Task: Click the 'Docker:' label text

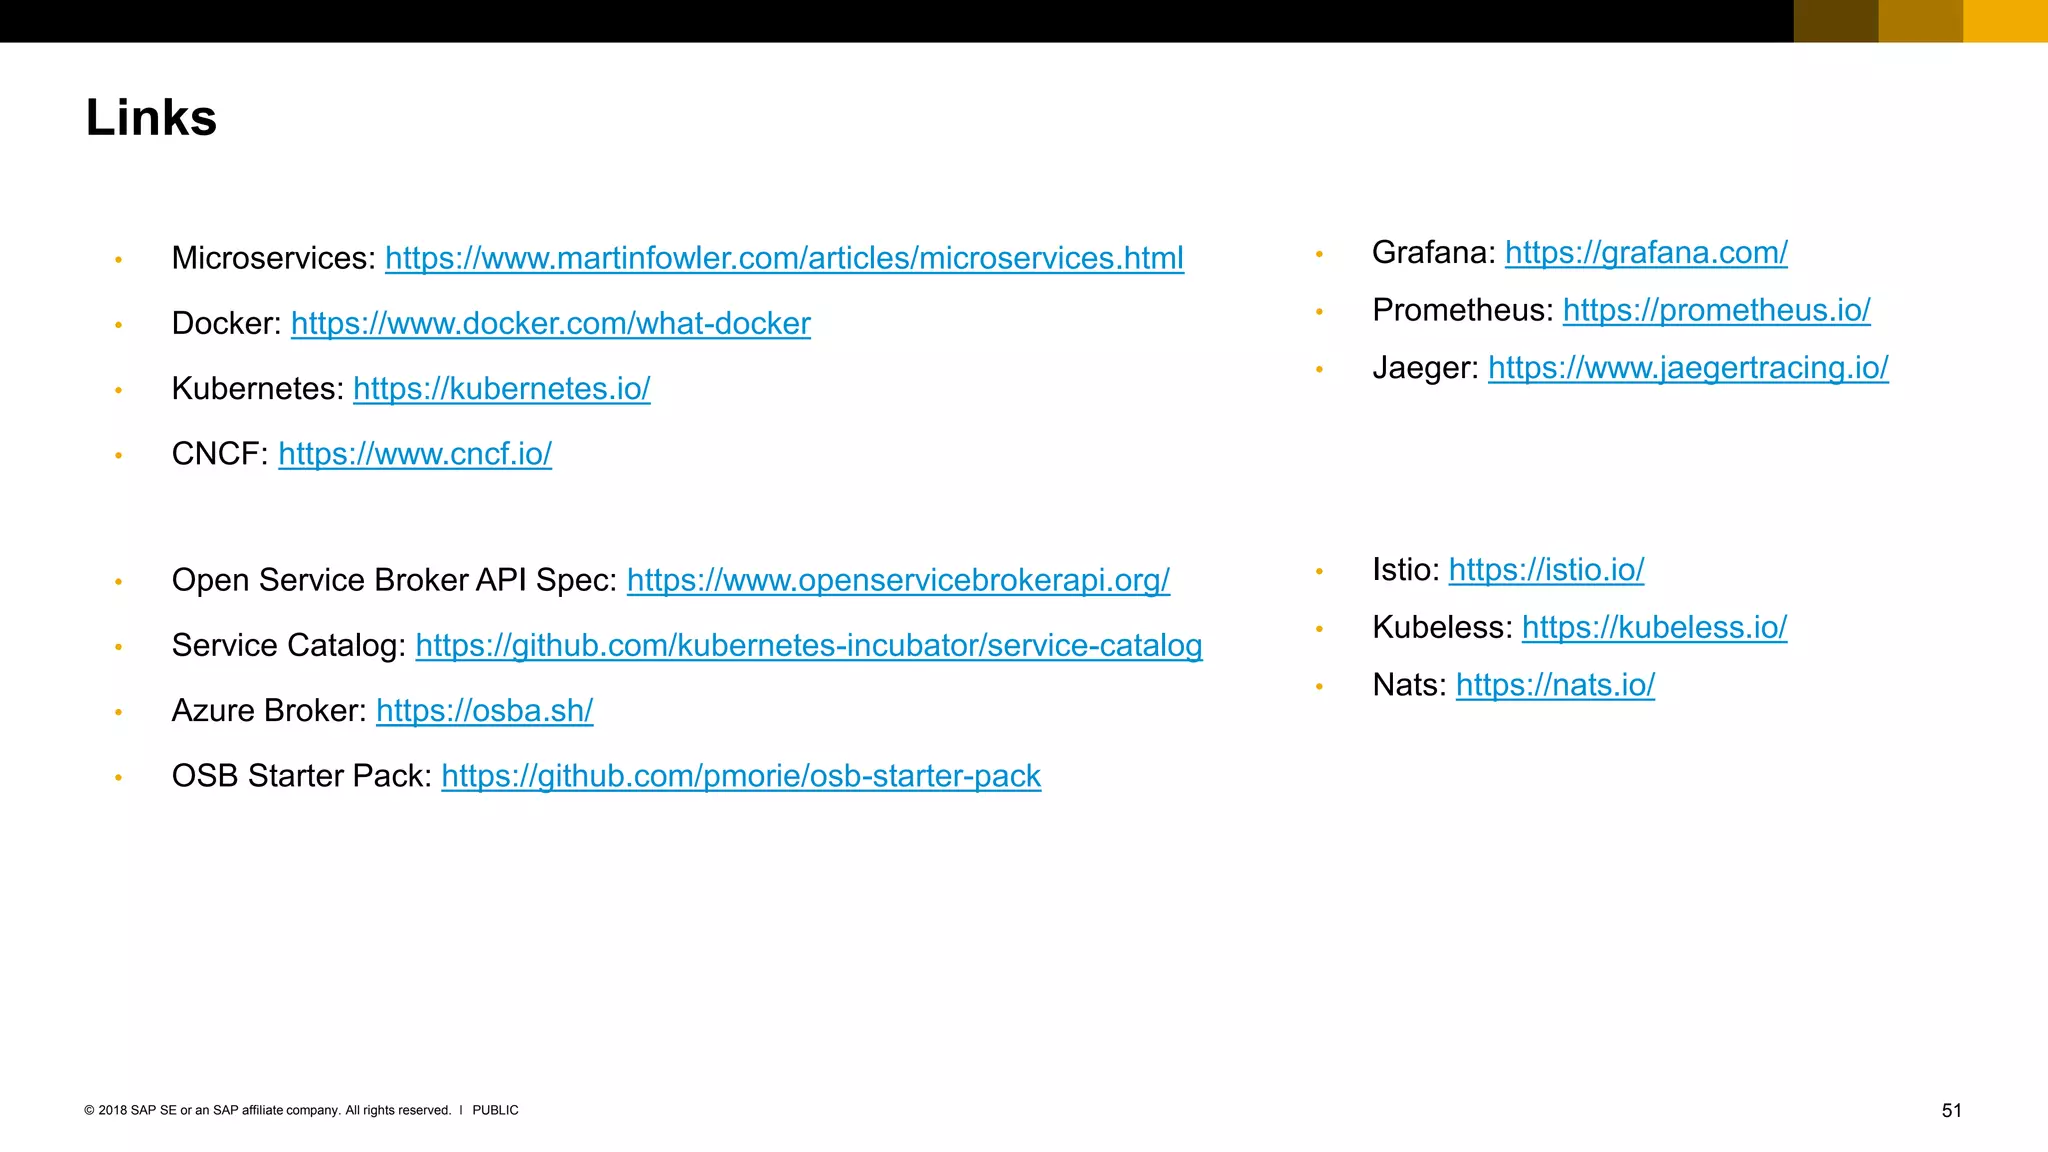Action: [x=227, y=323]
